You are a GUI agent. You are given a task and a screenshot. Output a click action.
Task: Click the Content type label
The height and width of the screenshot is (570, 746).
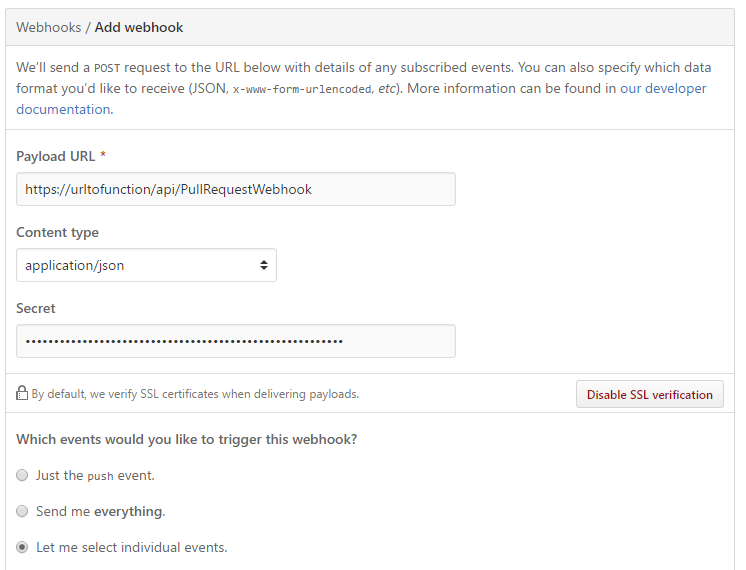coord(57,232)
